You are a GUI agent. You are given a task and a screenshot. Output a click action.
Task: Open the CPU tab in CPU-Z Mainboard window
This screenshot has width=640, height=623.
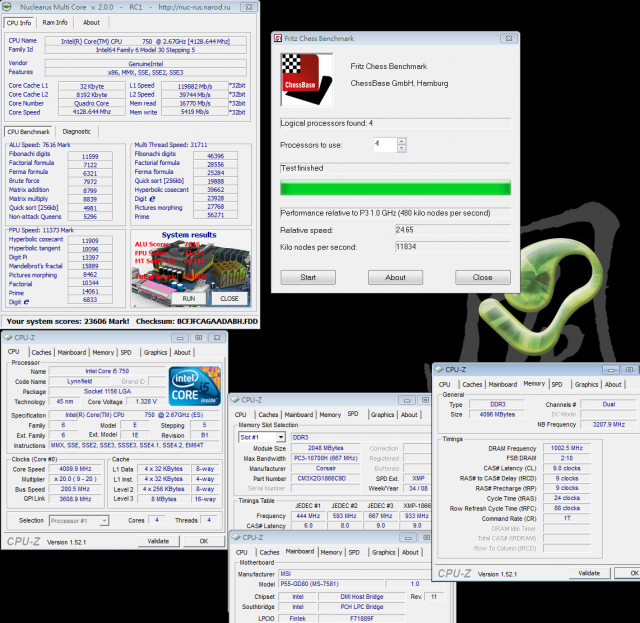point(242,552)
